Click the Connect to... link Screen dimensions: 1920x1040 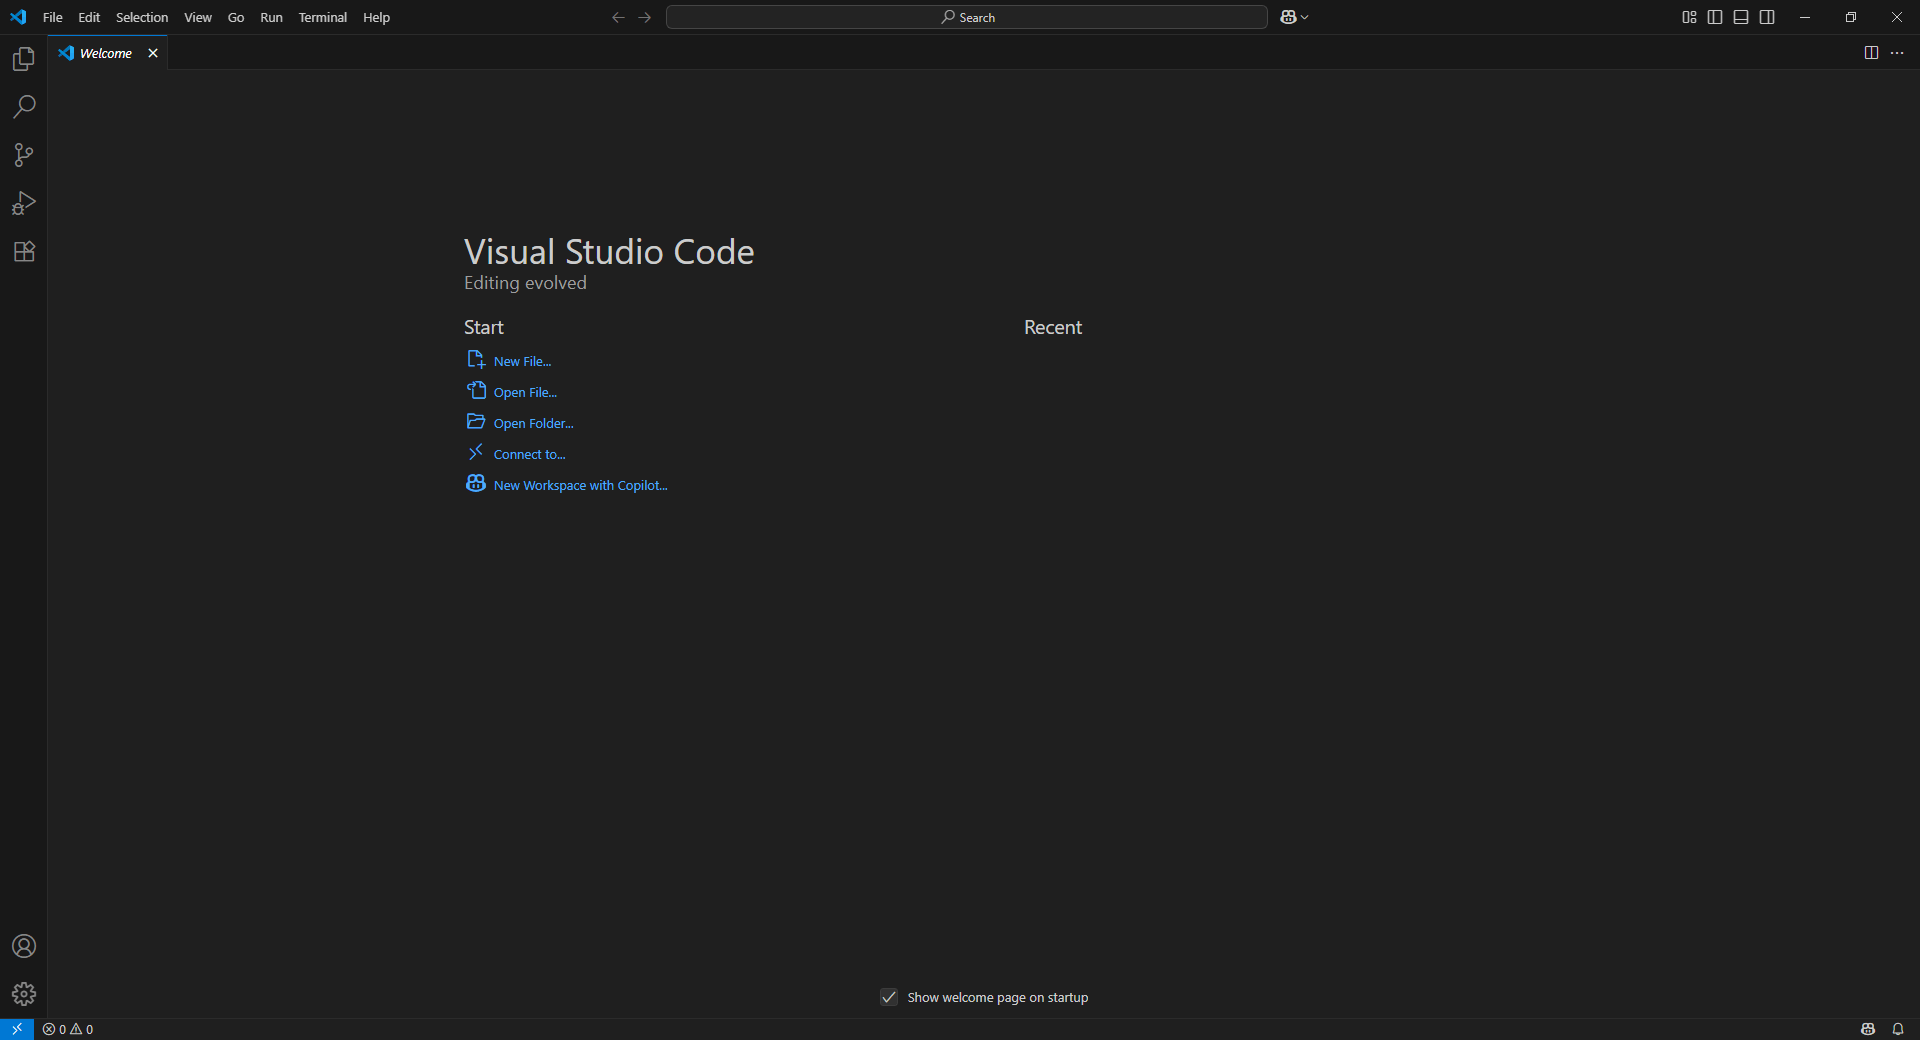point(516,454)
